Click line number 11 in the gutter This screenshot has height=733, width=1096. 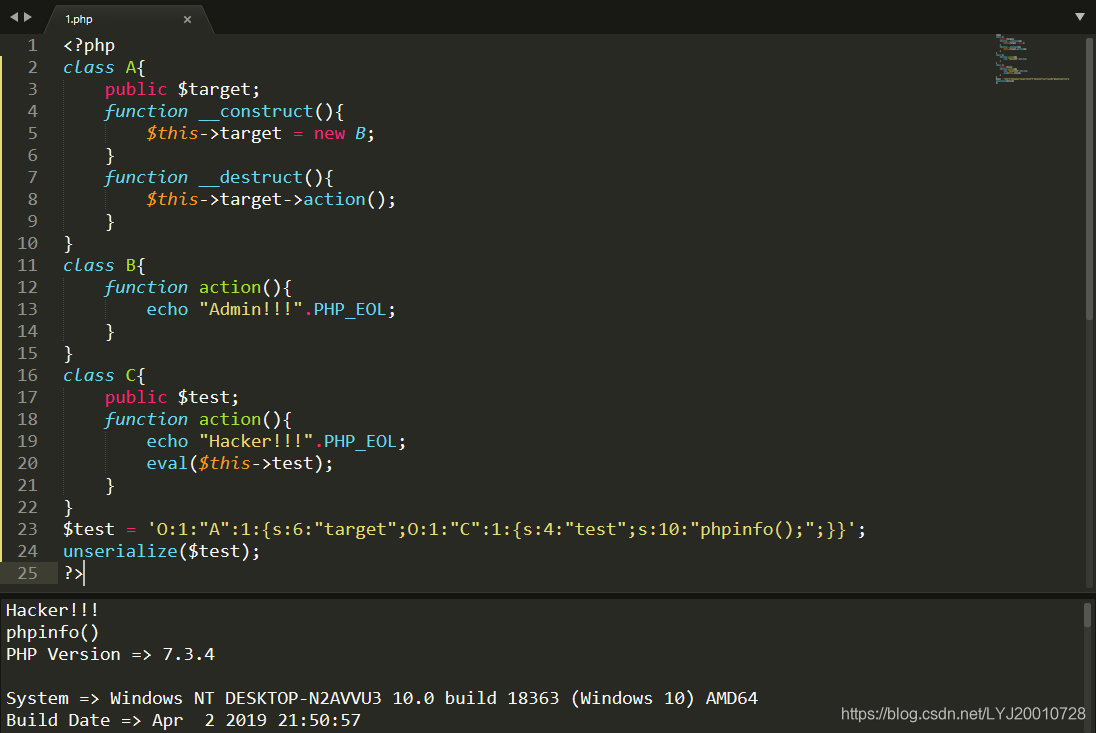[27, 266]
